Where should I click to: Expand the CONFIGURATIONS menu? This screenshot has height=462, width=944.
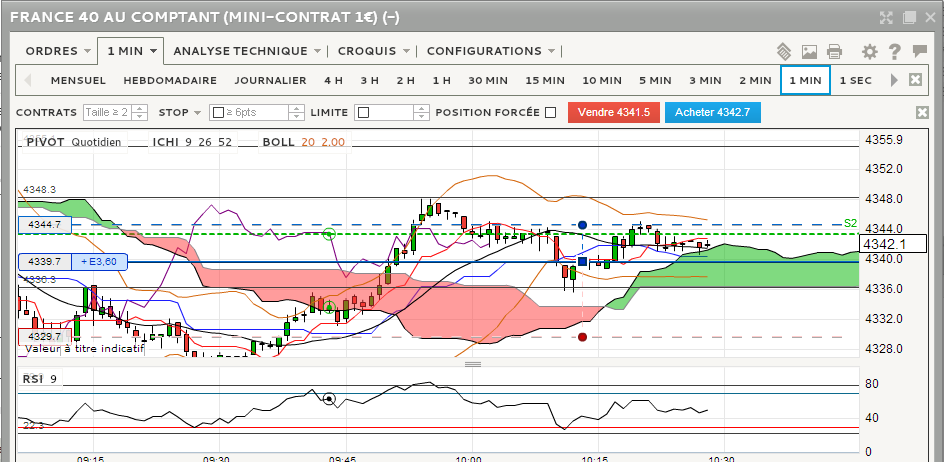(x=491, y=51)
